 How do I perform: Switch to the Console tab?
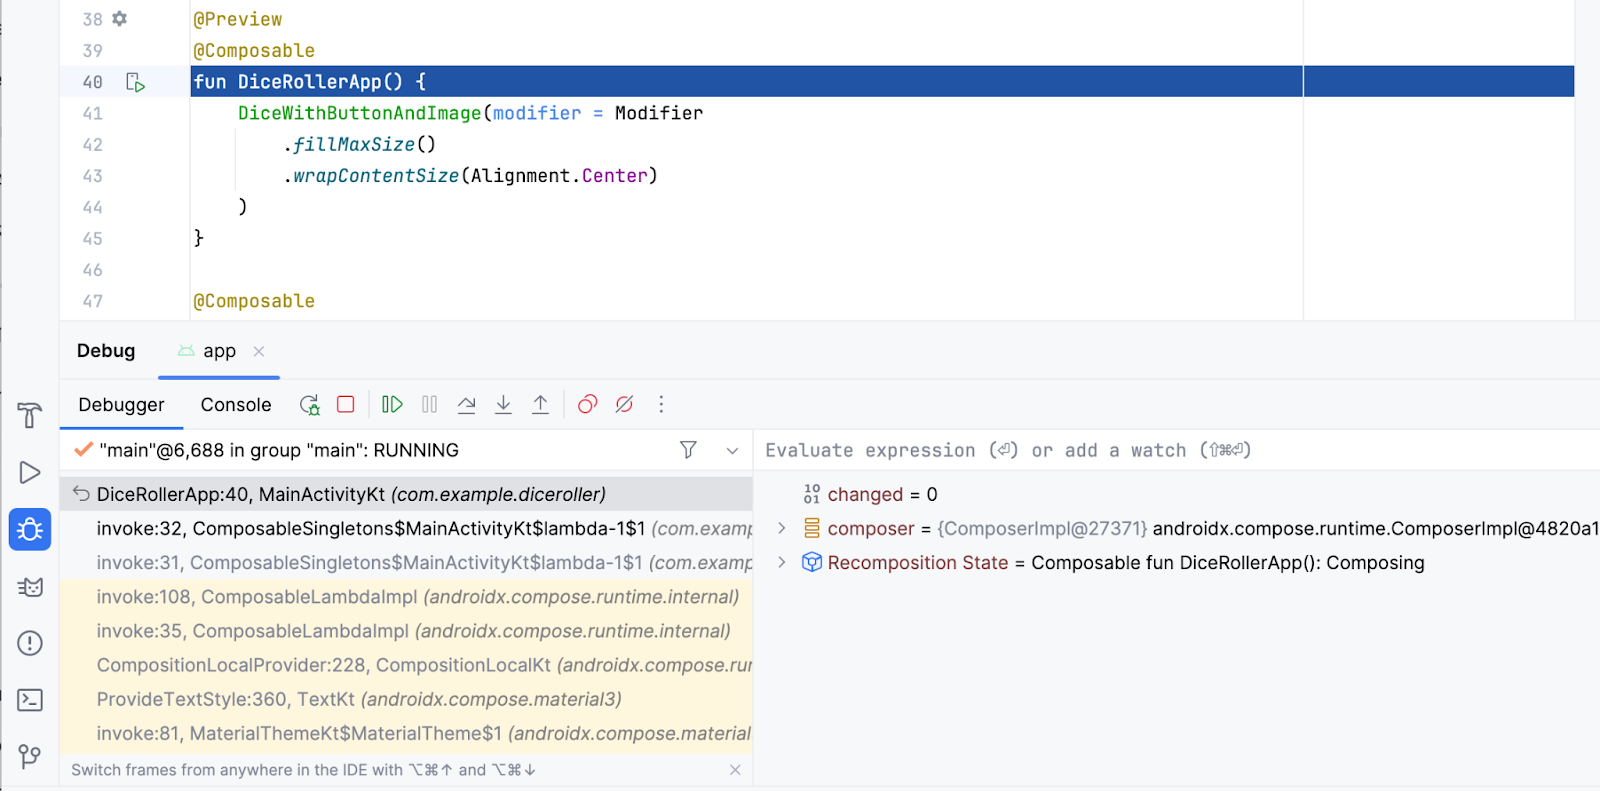(235, 405)
